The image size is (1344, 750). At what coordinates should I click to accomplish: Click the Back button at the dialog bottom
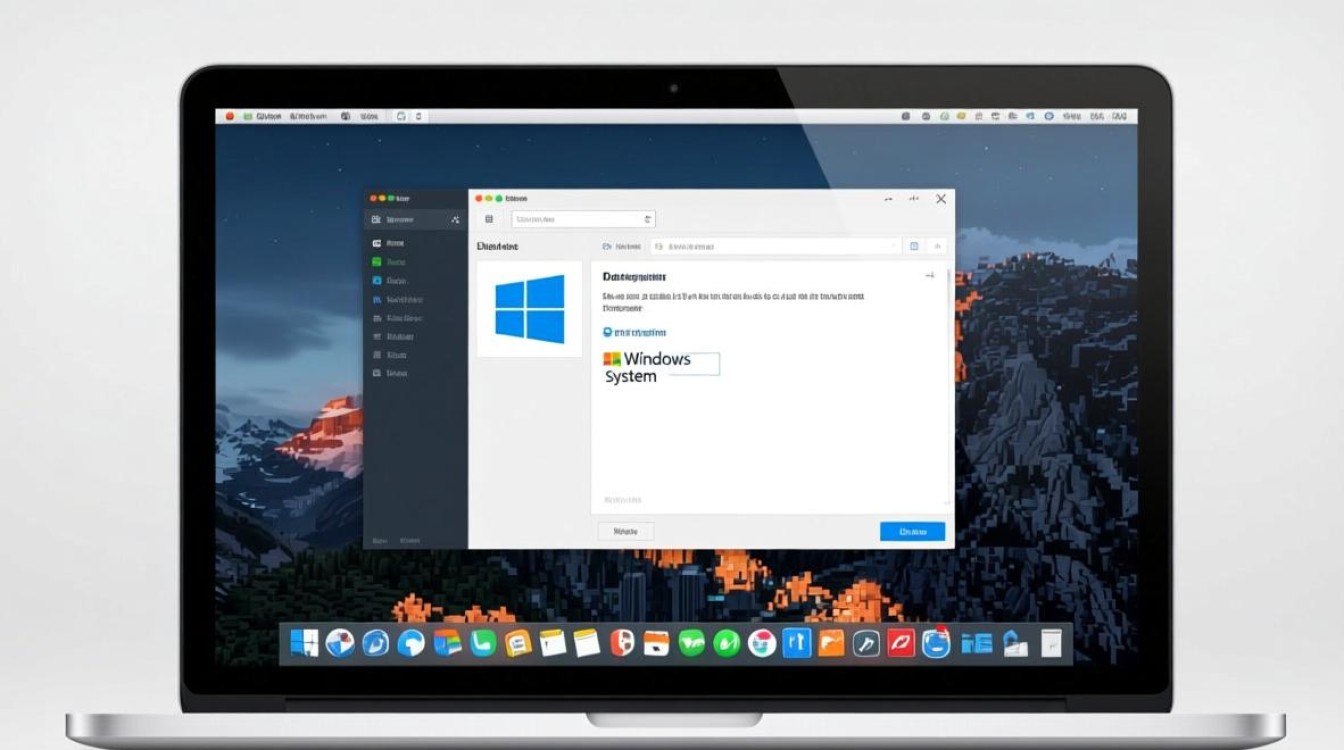[x=625, y=531]
